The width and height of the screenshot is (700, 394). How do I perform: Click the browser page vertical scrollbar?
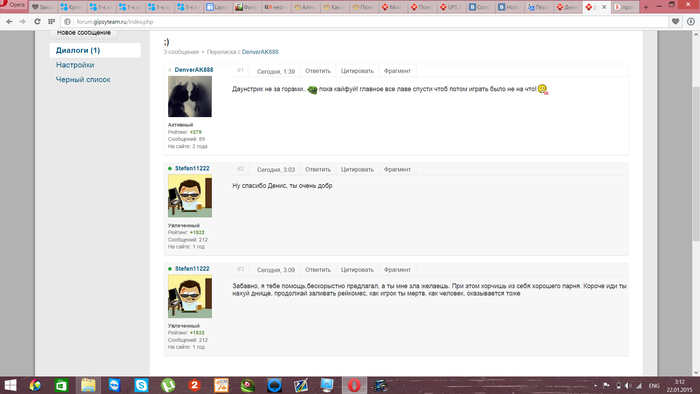coord(696,163)
